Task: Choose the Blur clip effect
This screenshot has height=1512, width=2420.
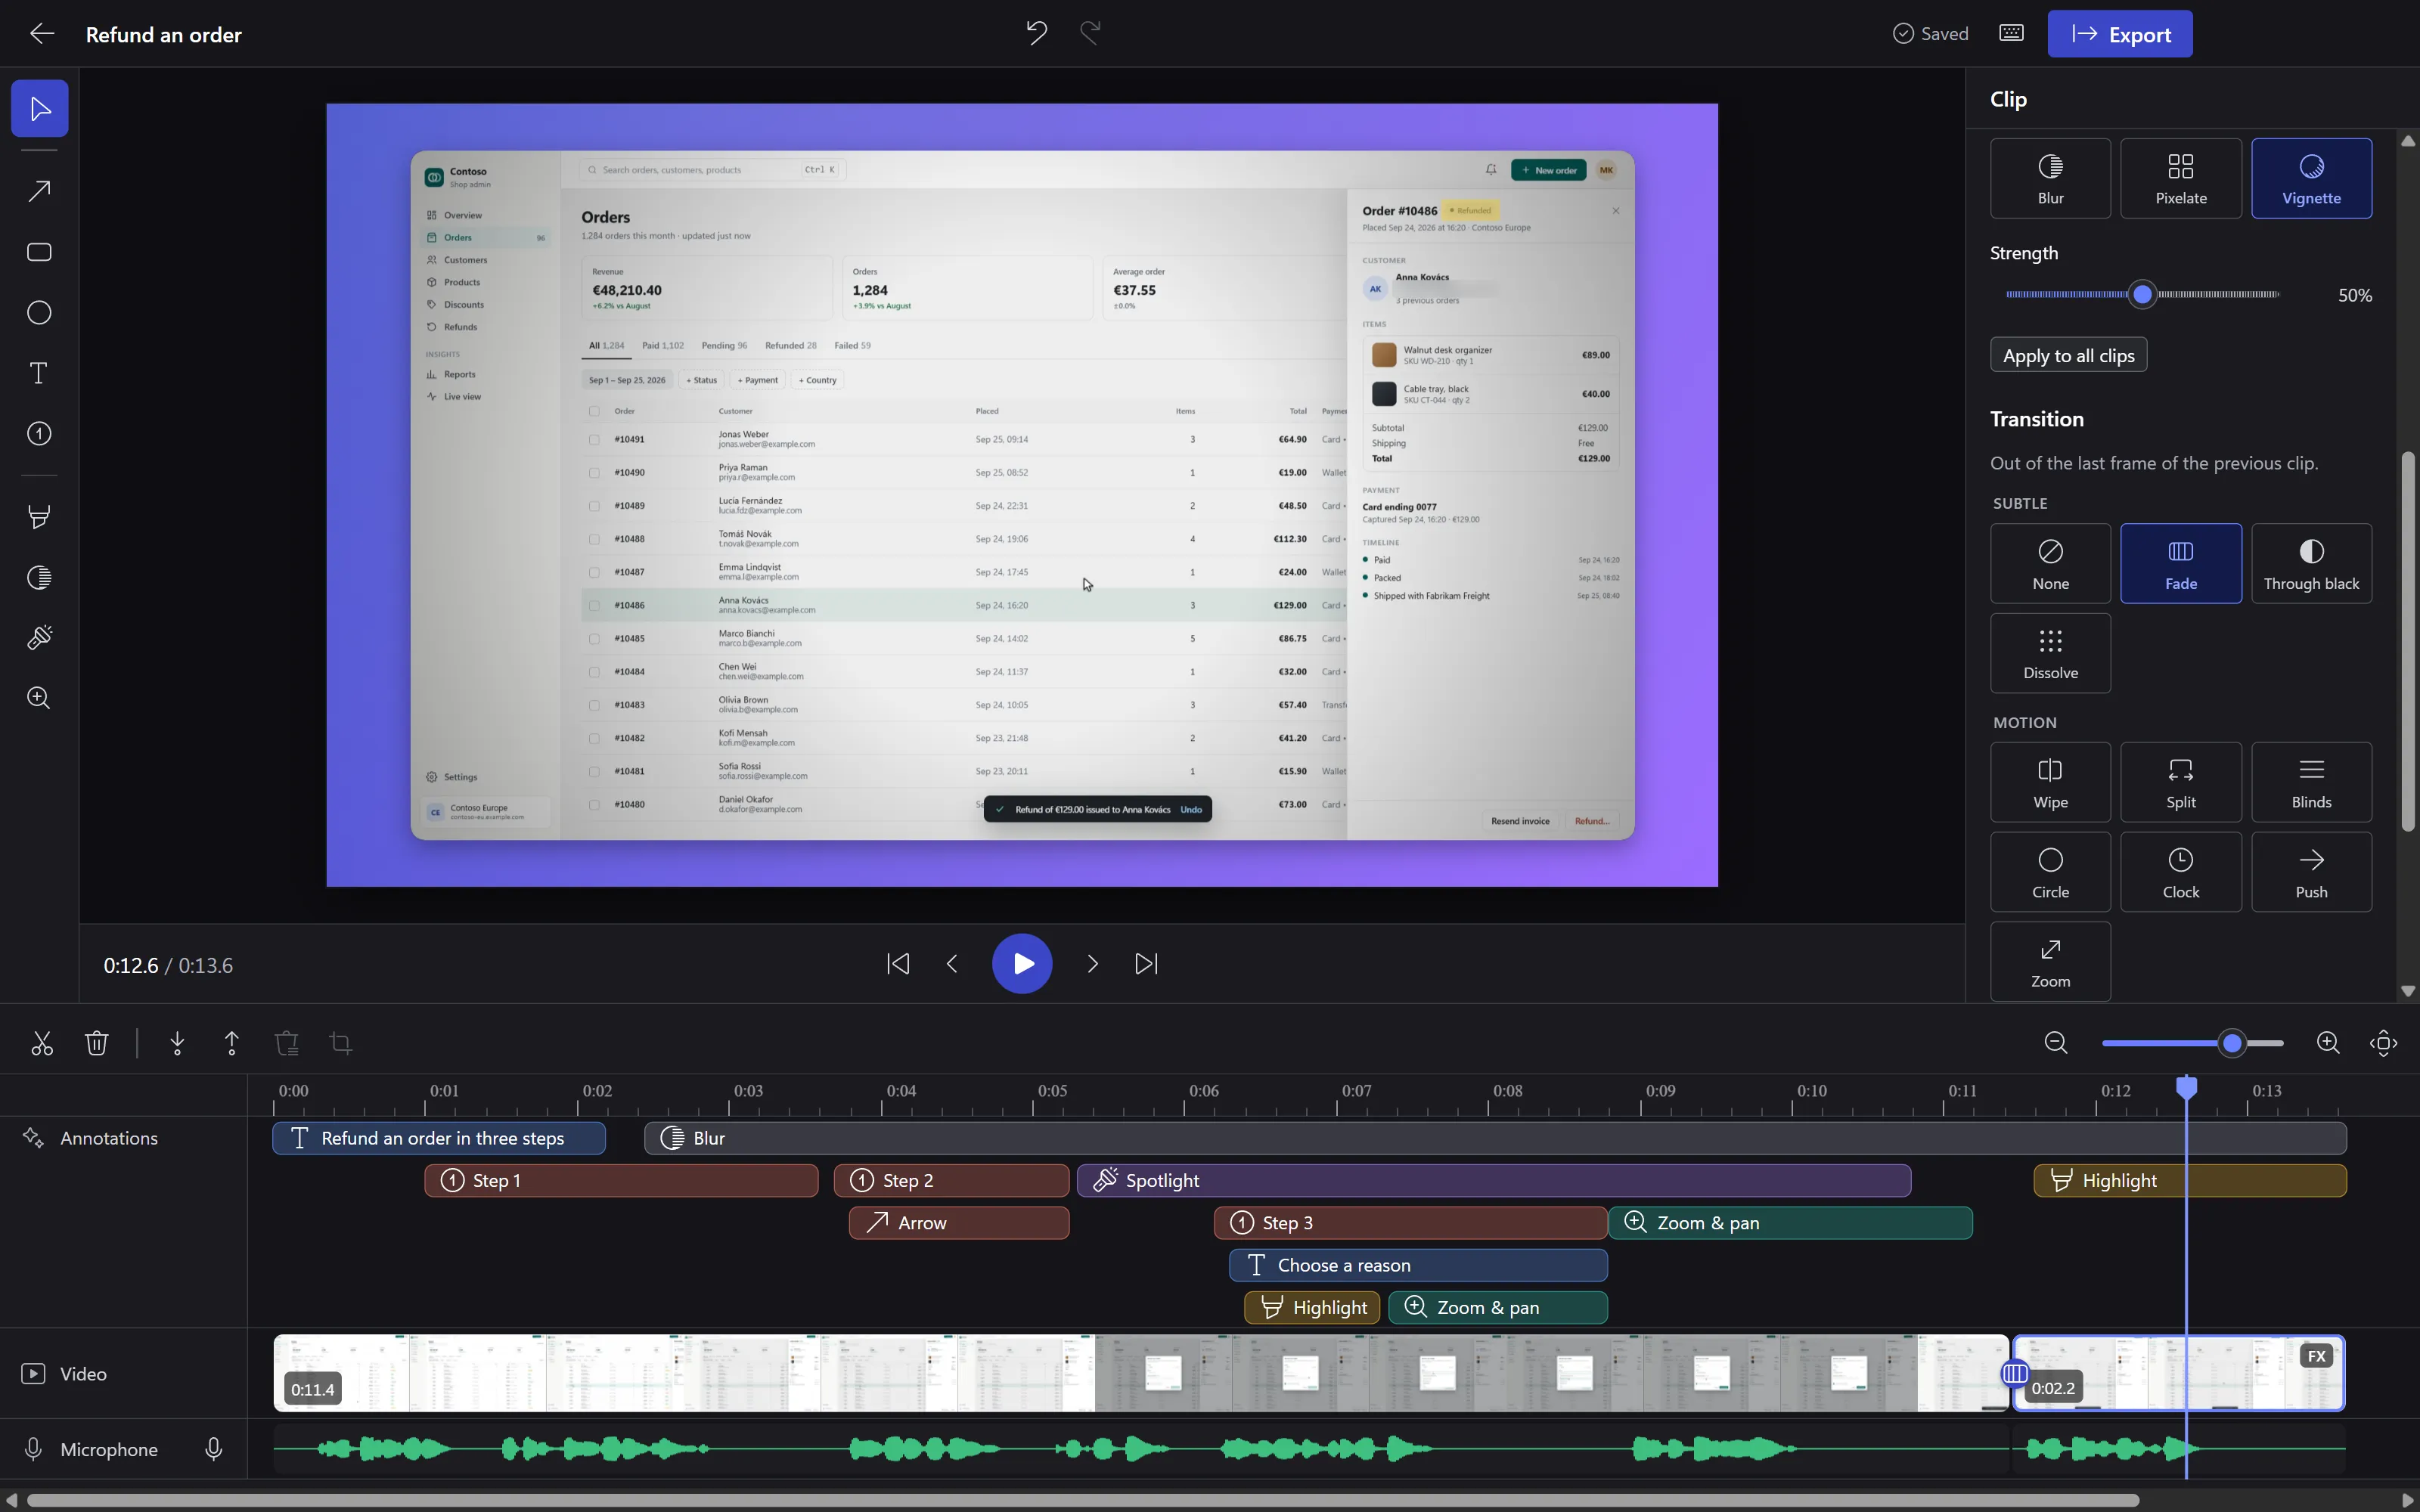Action: pyautogui.click(x=2050, y=178)
